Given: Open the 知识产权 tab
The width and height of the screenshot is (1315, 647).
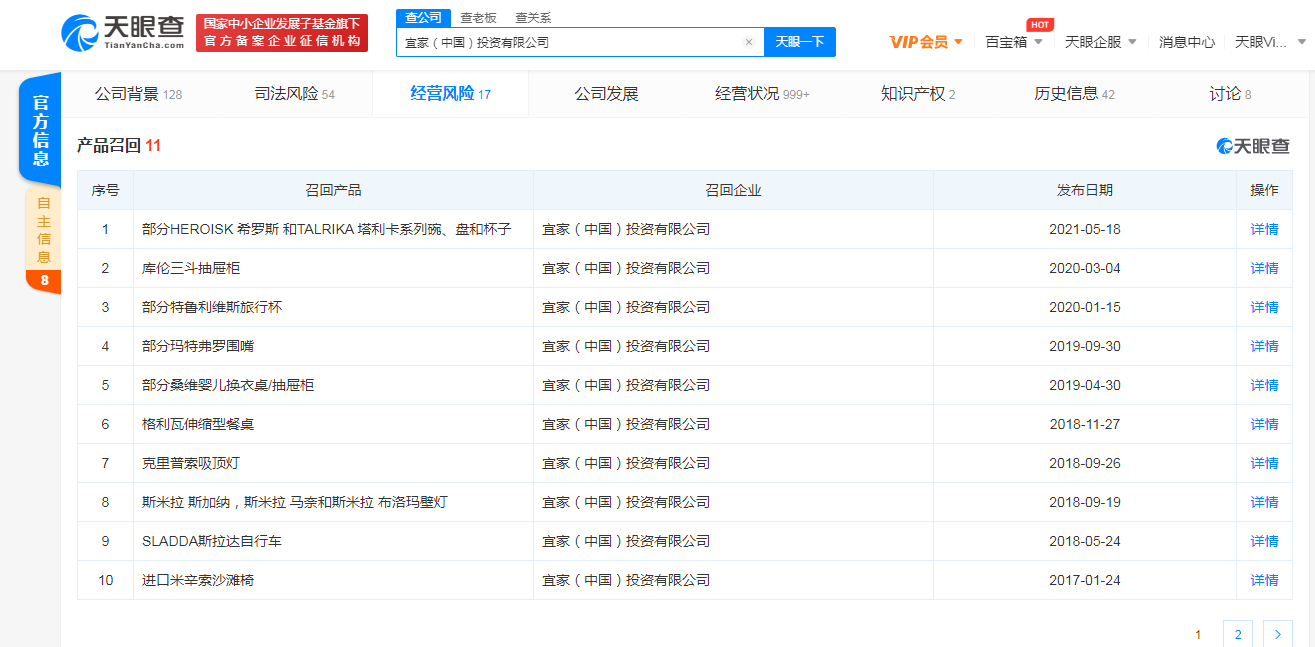Looking at the screenshot, I should [x=917, y=94].
